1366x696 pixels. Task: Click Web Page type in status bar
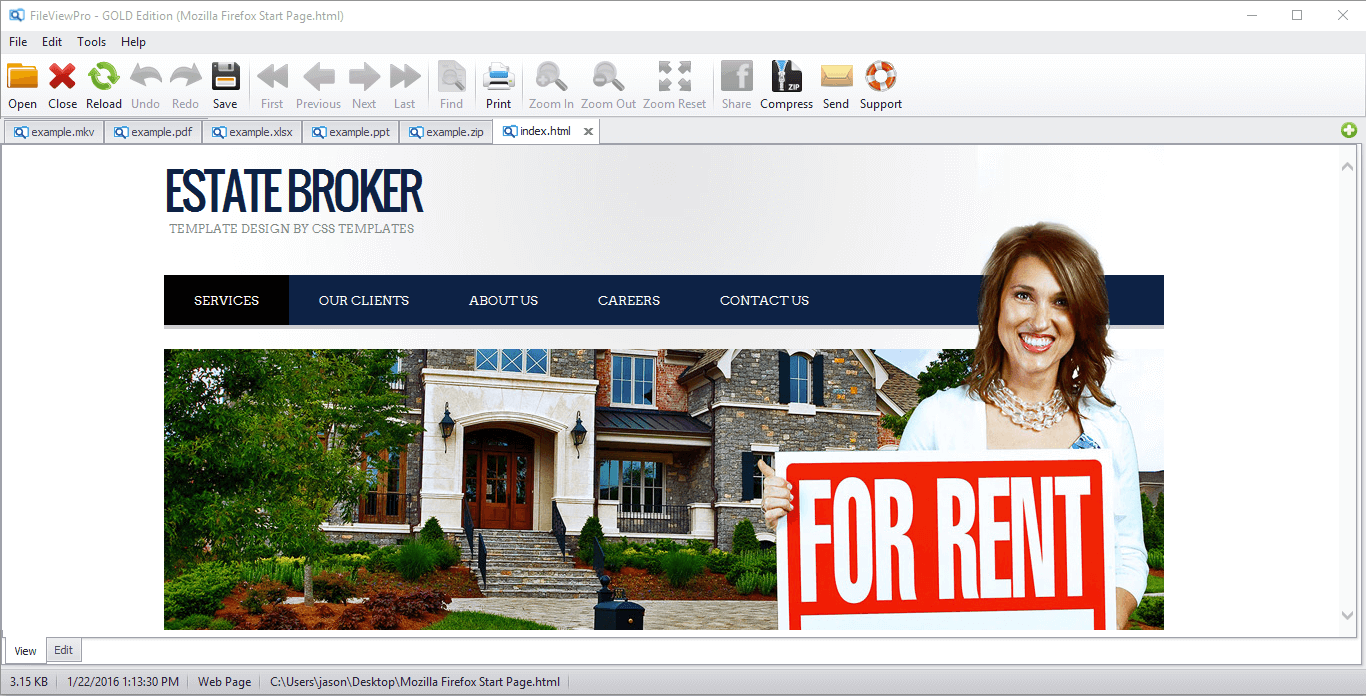tap(225, 682)
